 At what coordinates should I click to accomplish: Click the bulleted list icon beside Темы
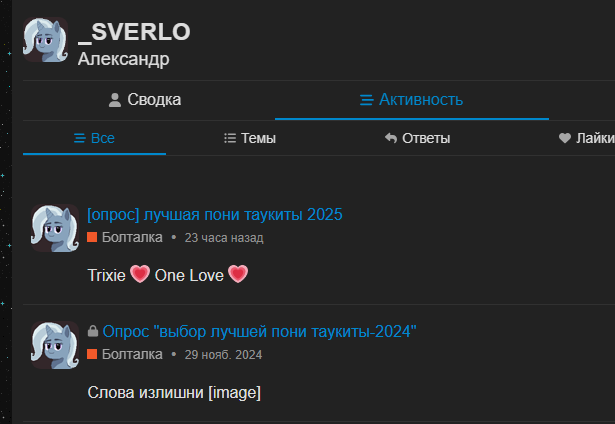[x=230, y=138]
